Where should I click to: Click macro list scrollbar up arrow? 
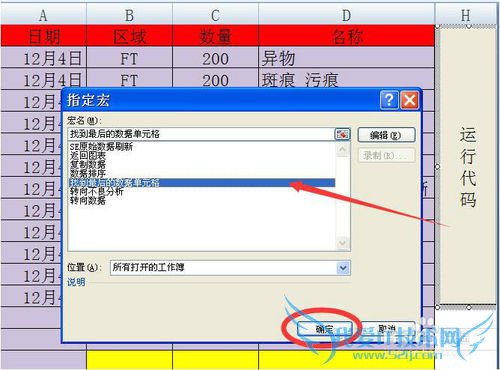pyautogui.click(x=343, y=150)
